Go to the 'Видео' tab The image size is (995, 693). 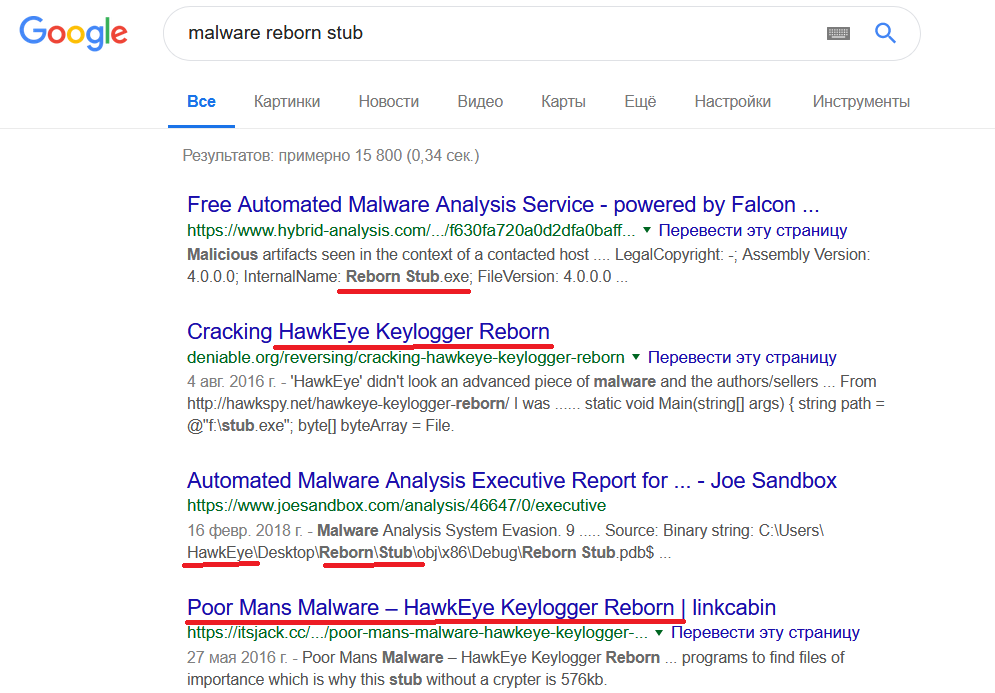tap(480, 102)
